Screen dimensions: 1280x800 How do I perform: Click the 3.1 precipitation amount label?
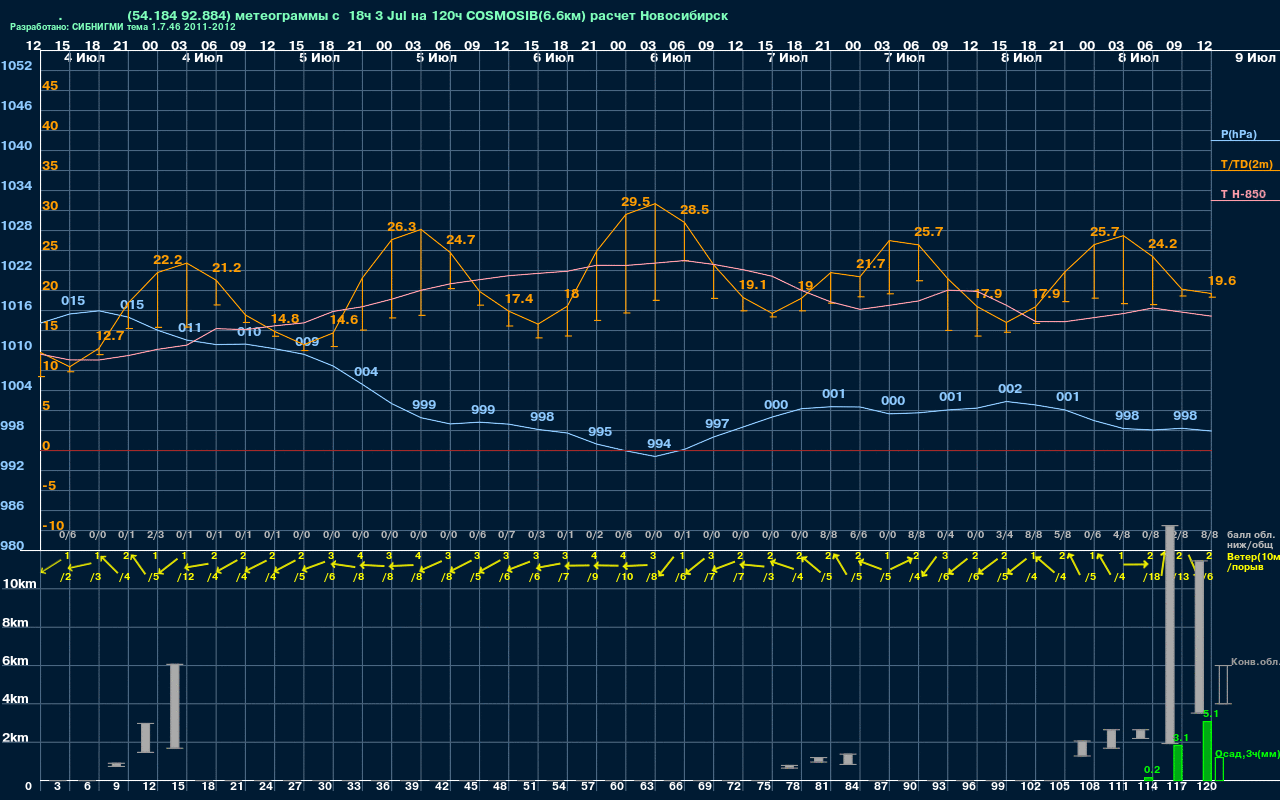tap(1180, 737)
